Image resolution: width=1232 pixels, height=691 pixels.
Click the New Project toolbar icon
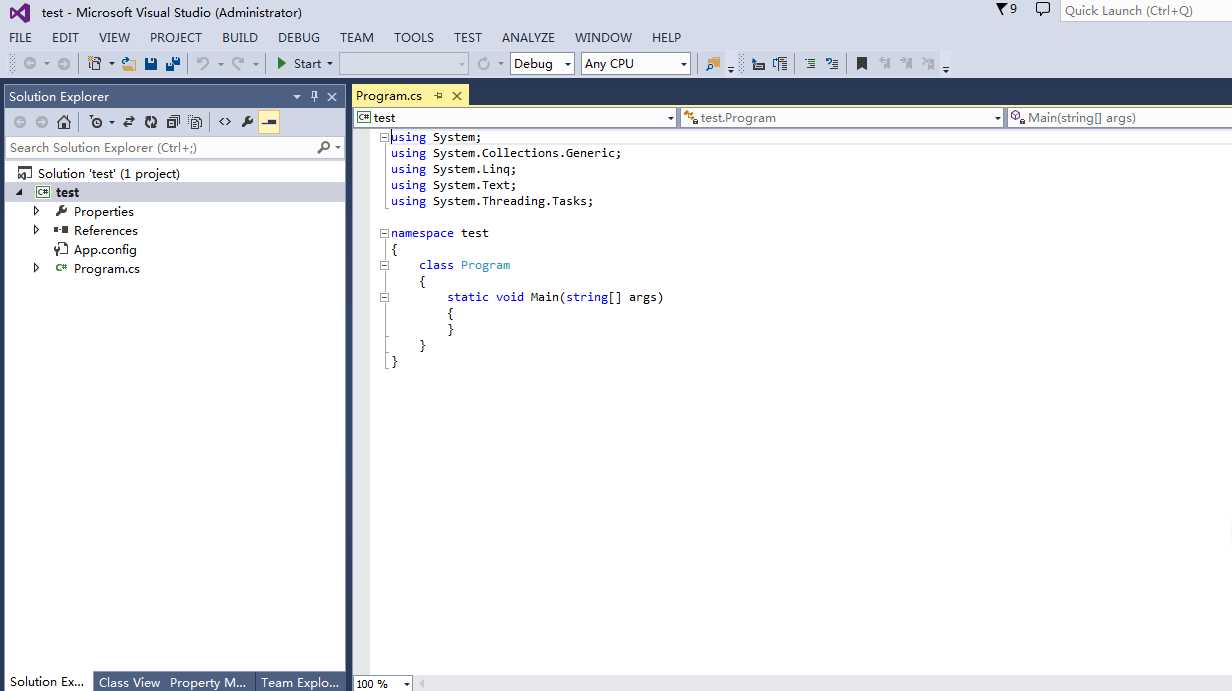click(95, 63)
